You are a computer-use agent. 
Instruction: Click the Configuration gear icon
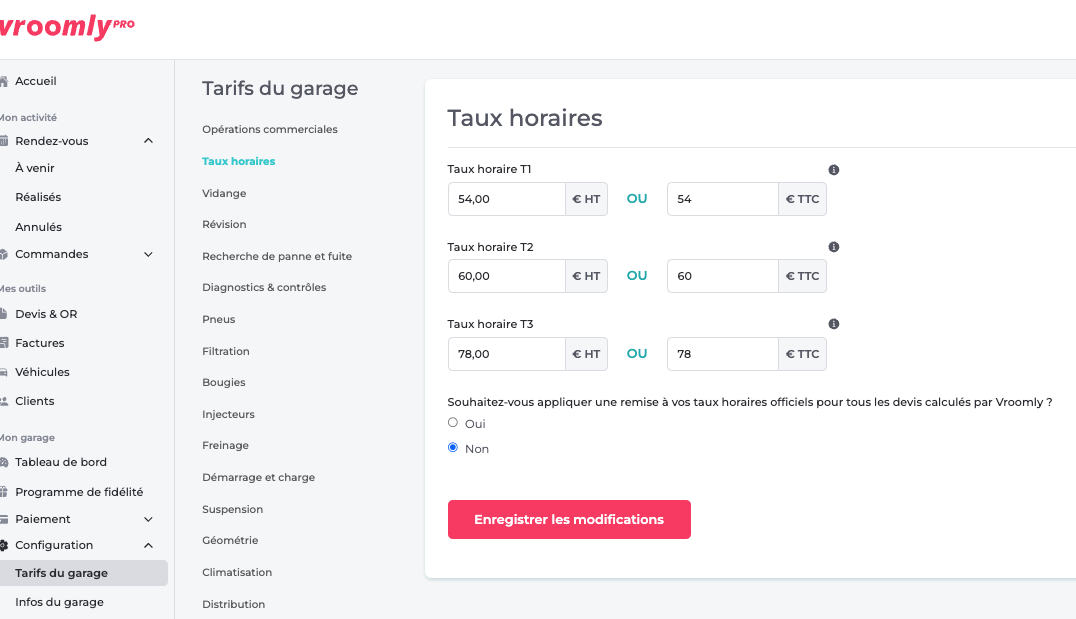(x=4, y=546)
